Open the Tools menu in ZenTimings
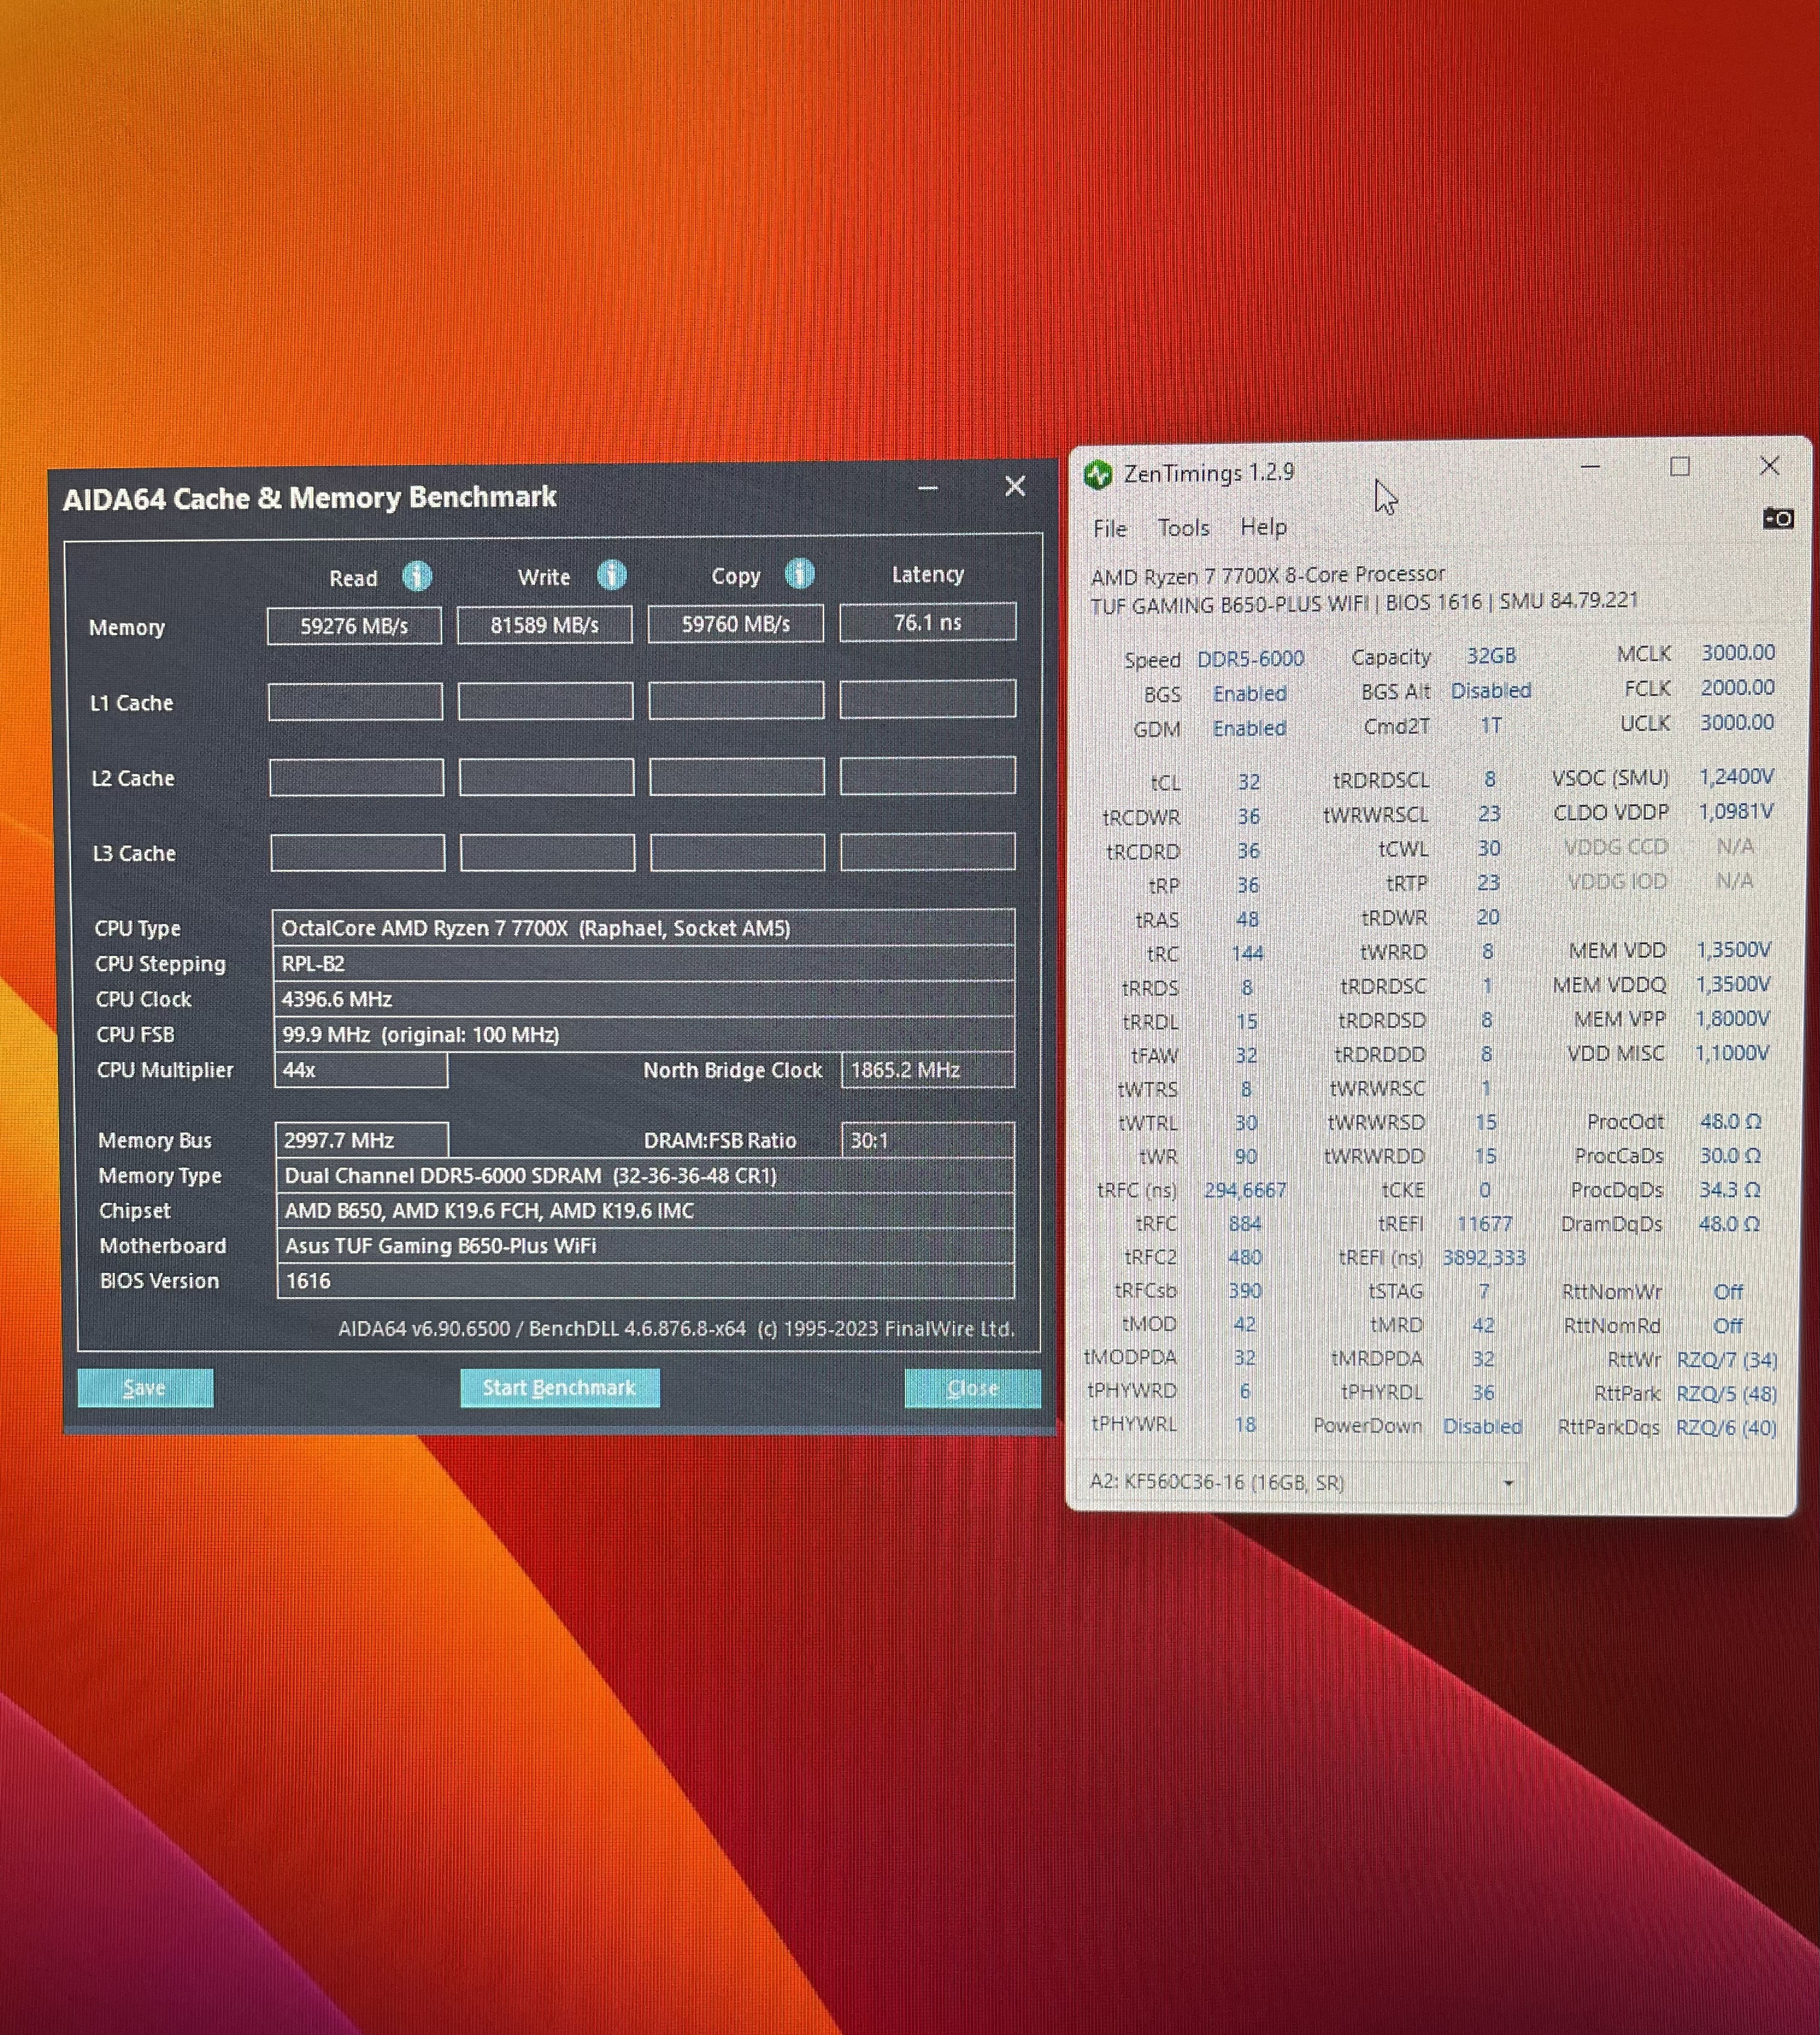The image size is (1820, 2035). click(1183, 527)
